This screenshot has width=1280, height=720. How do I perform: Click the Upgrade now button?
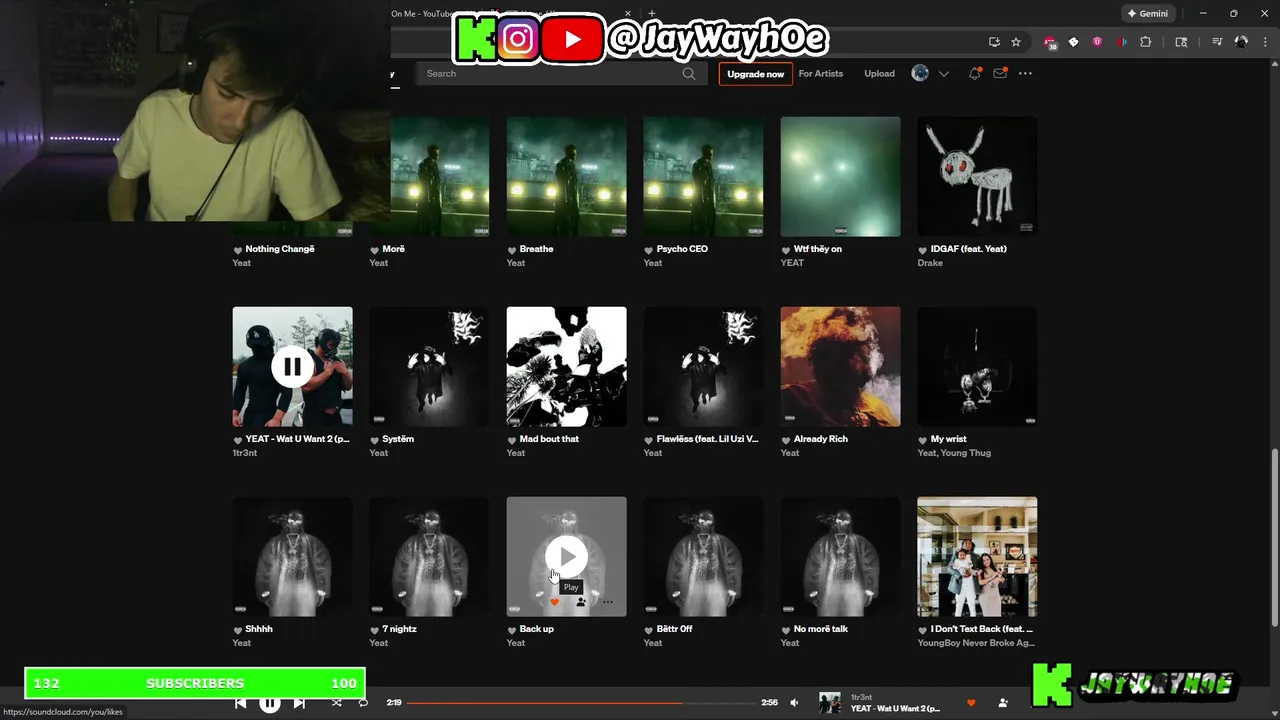pos(756,74)
